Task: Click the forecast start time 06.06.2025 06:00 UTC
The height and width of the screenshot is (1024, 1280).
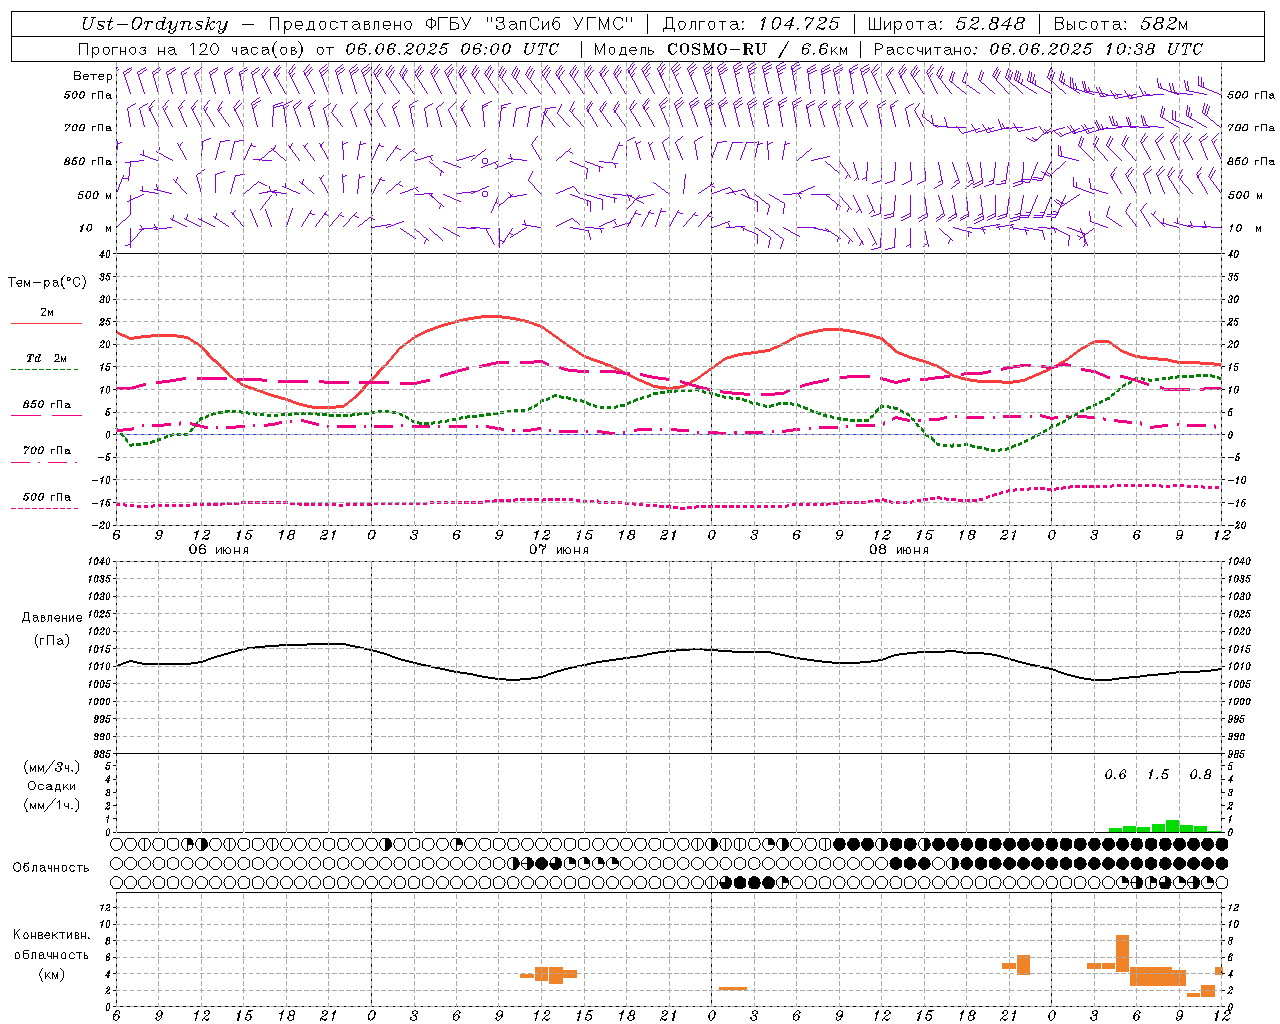Action: (x=452, y=49)
